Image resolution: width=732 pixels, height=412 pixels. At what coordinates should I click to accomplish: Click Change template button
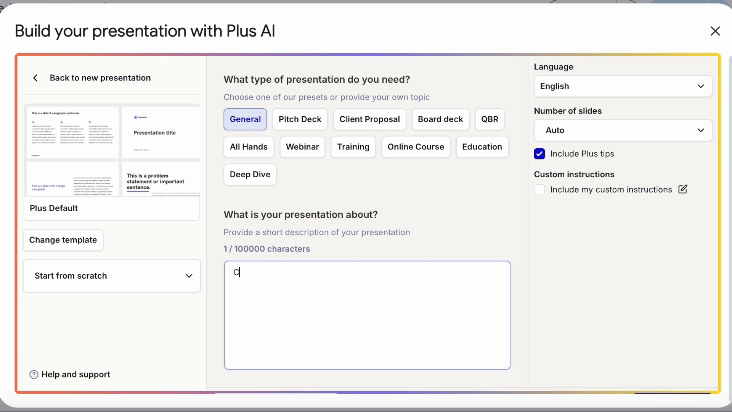[x=63, y=240]
